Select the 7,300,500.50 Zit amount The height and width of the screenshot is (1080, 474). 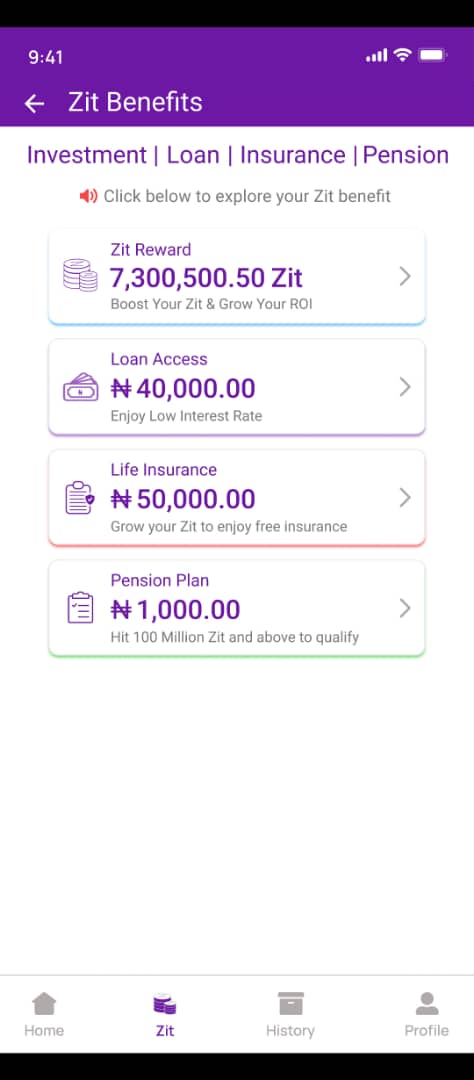tap(206, 278)
